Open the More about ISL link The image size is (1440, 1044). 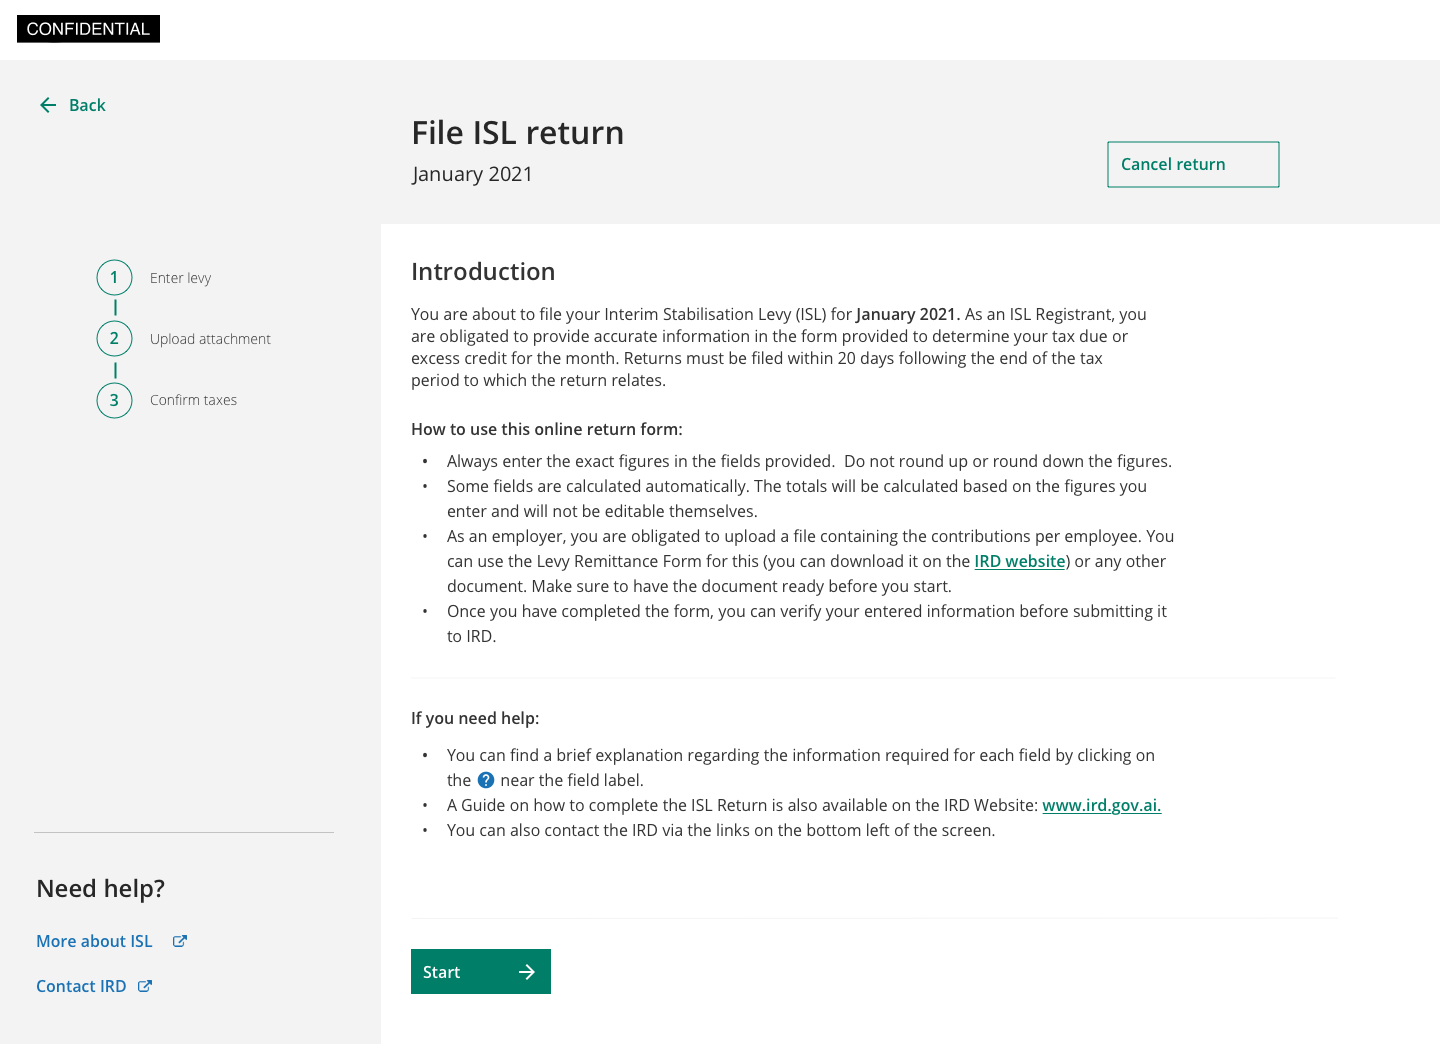[x=94, y=941]
